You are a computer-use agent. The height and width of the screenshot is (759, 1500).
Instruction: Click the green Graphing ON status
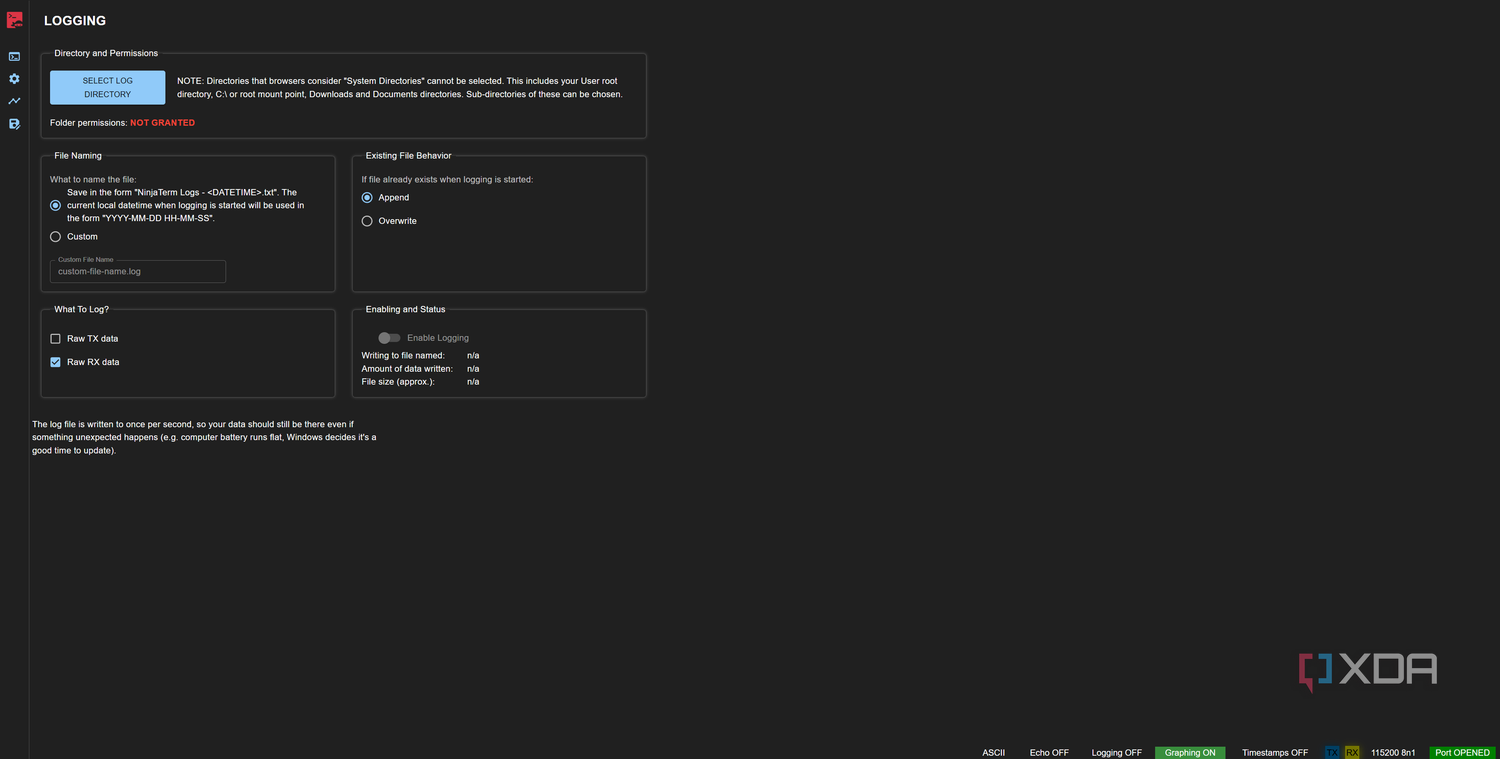click(1190, 752)
